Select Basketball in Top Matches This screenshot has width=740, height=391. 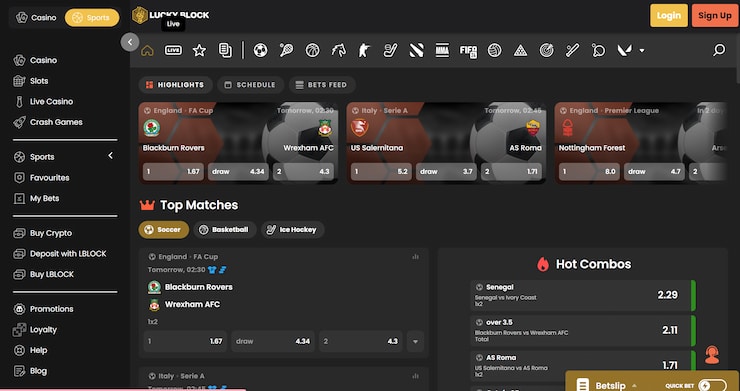[x=225, y=230]
